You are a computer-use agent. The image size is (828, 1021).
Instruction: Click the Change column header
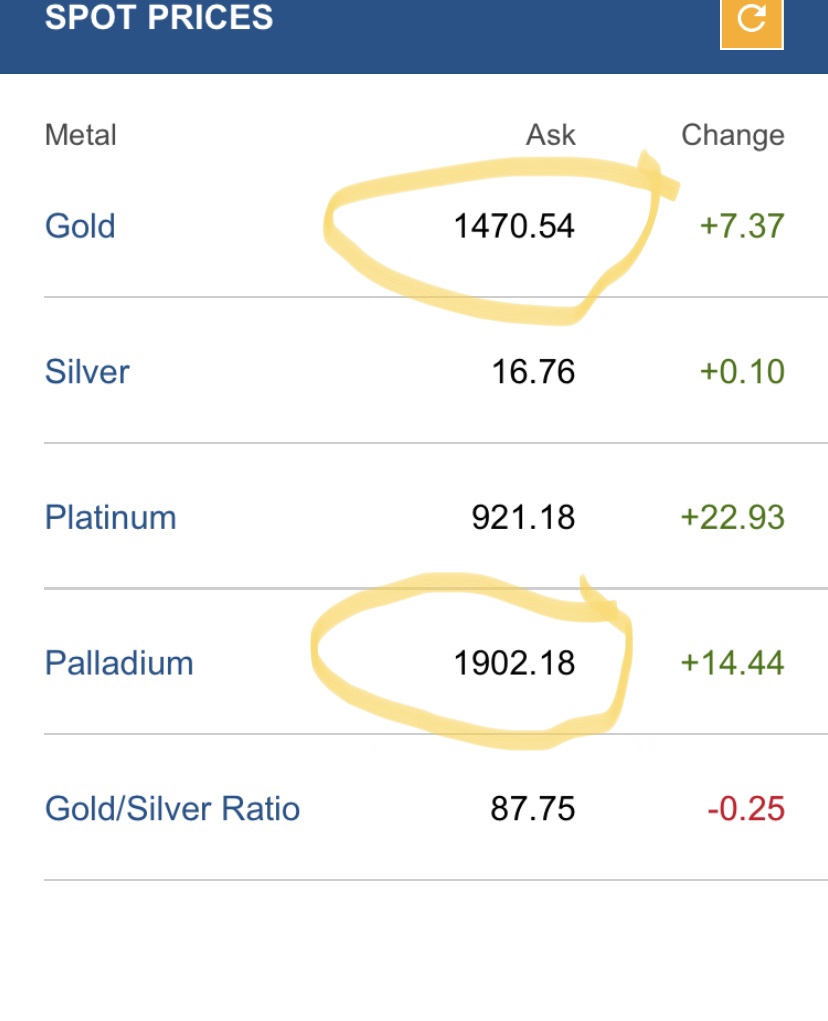pyautogui.click(x=733, y=136)
